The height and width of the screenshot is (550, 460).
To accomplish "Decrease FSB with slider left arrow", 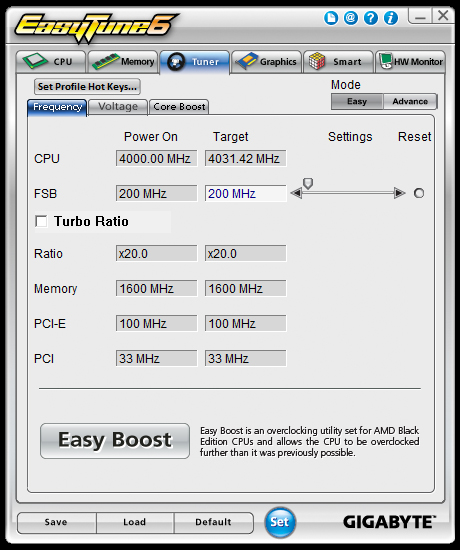I will point(296,193).
